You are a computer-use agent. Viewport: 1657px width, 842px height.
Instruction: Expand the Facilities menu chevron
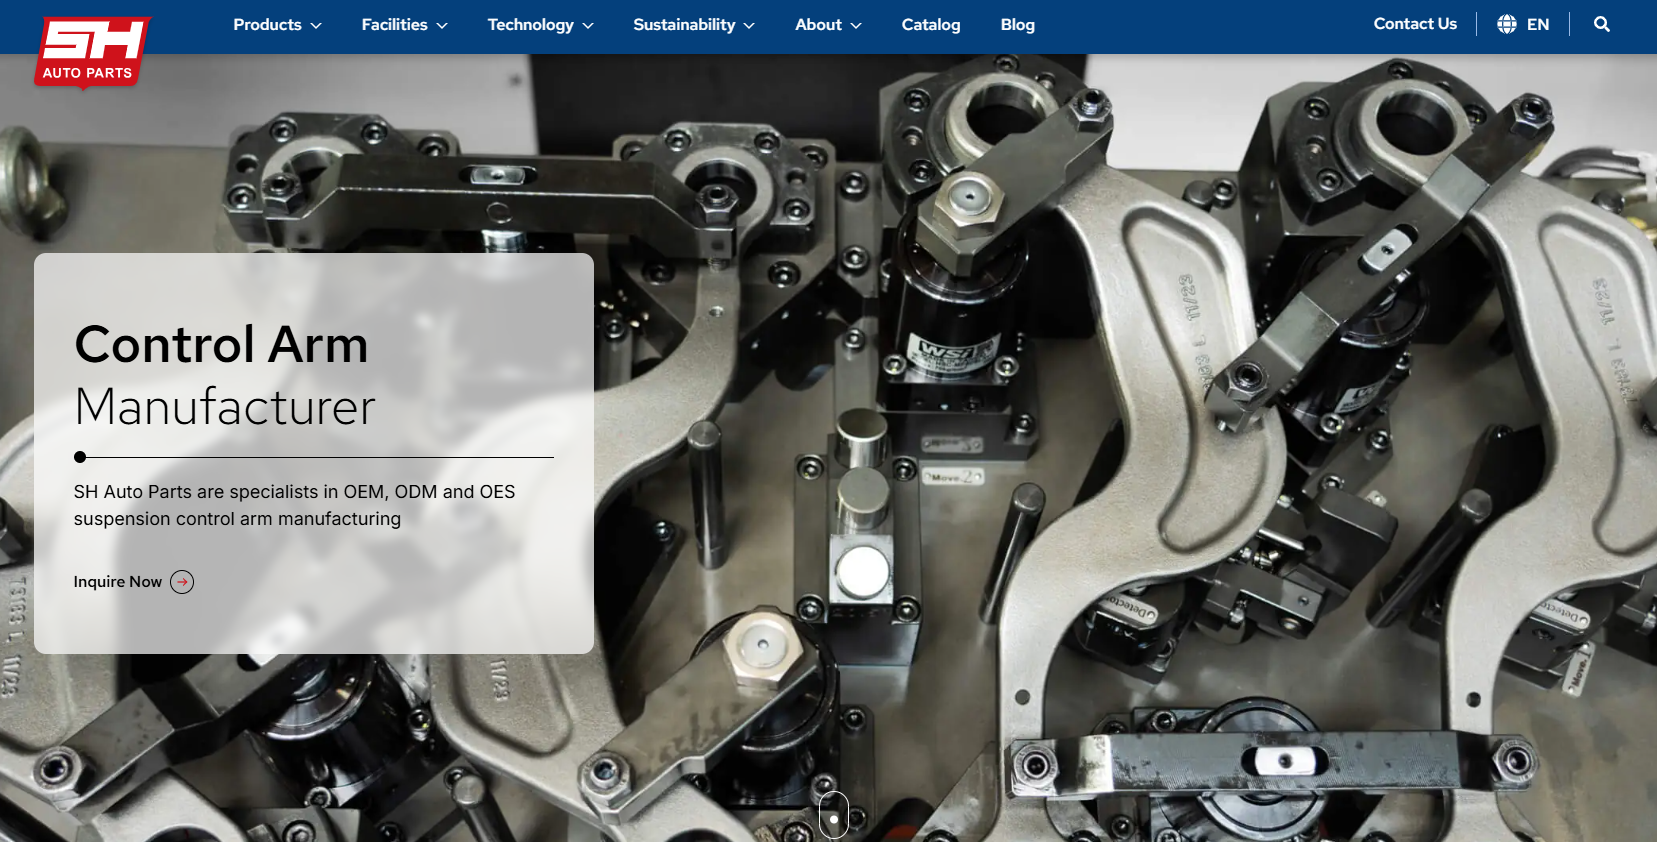[x=442, y=25]
